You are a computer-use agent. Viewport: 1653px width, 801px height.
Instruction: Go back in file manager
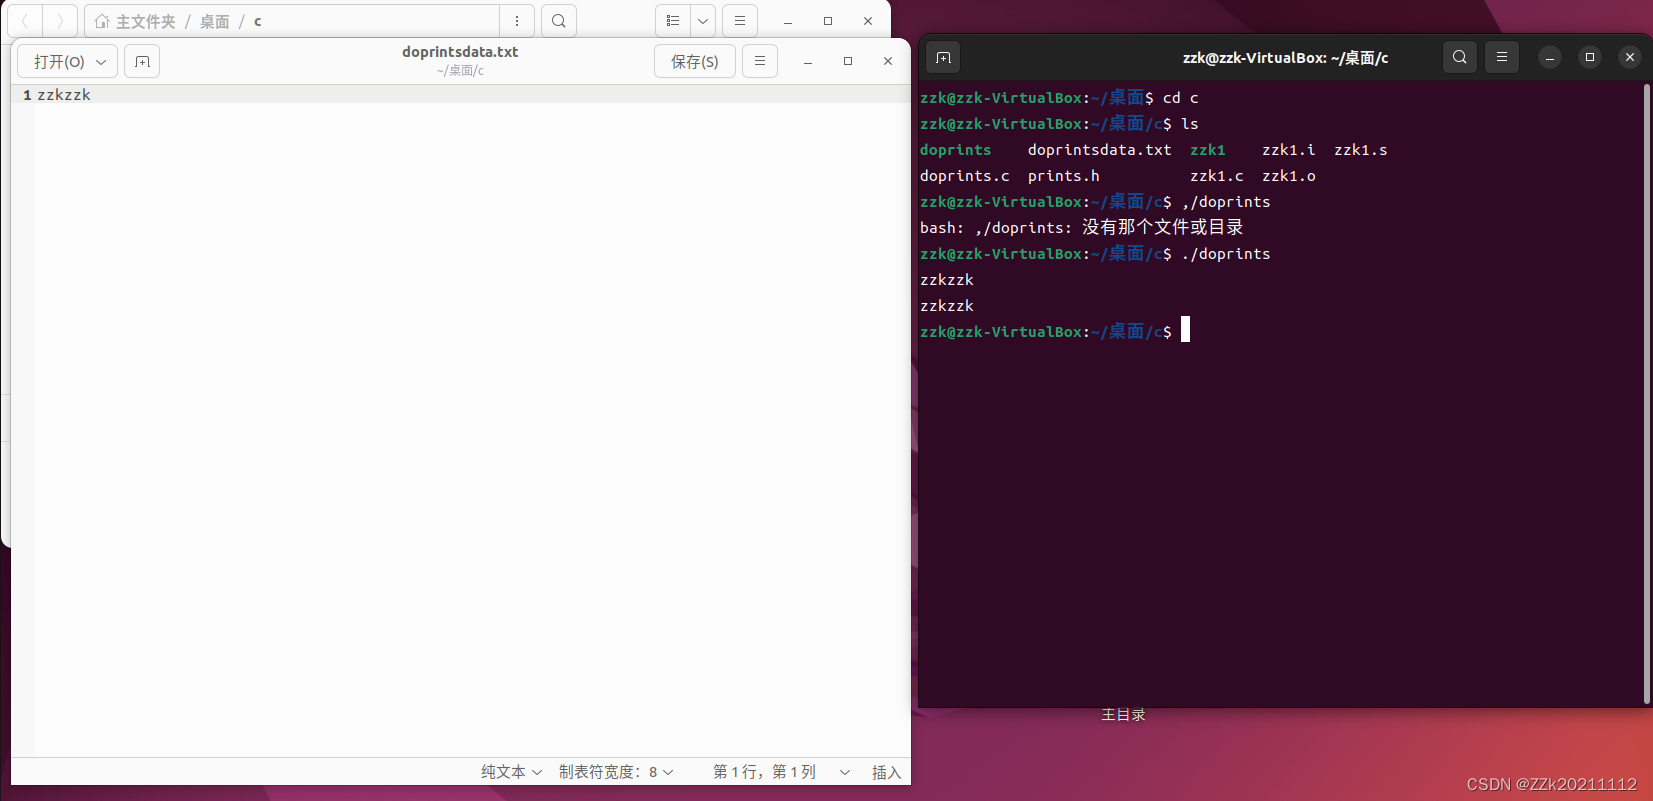(25, 21)
